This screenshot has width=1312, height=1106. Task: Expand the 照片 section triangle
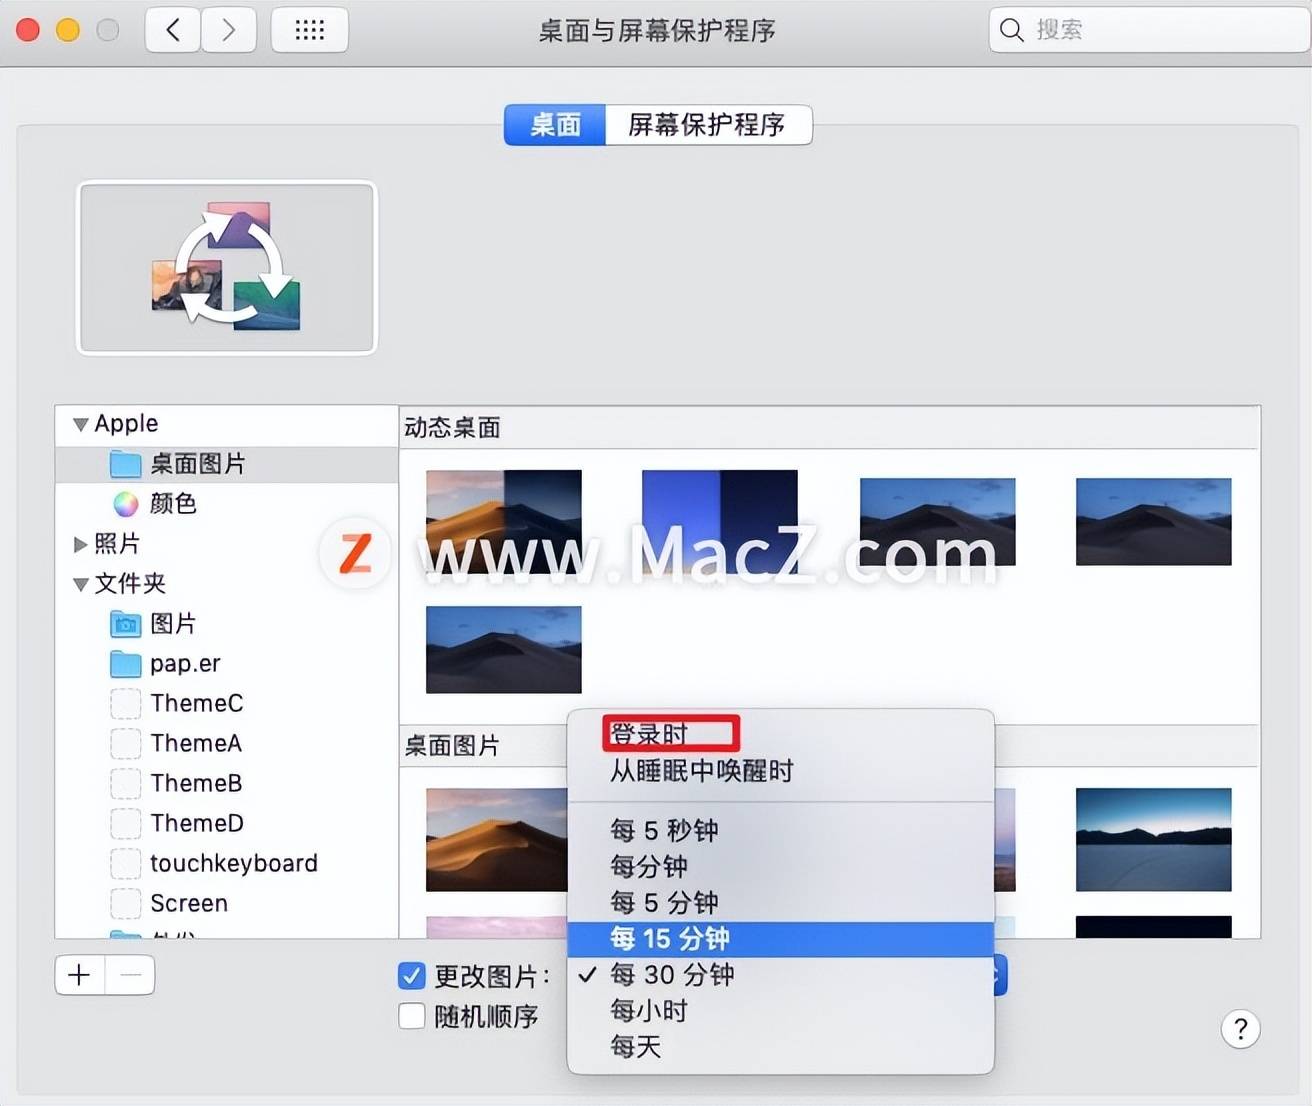(x=80, y=543)
